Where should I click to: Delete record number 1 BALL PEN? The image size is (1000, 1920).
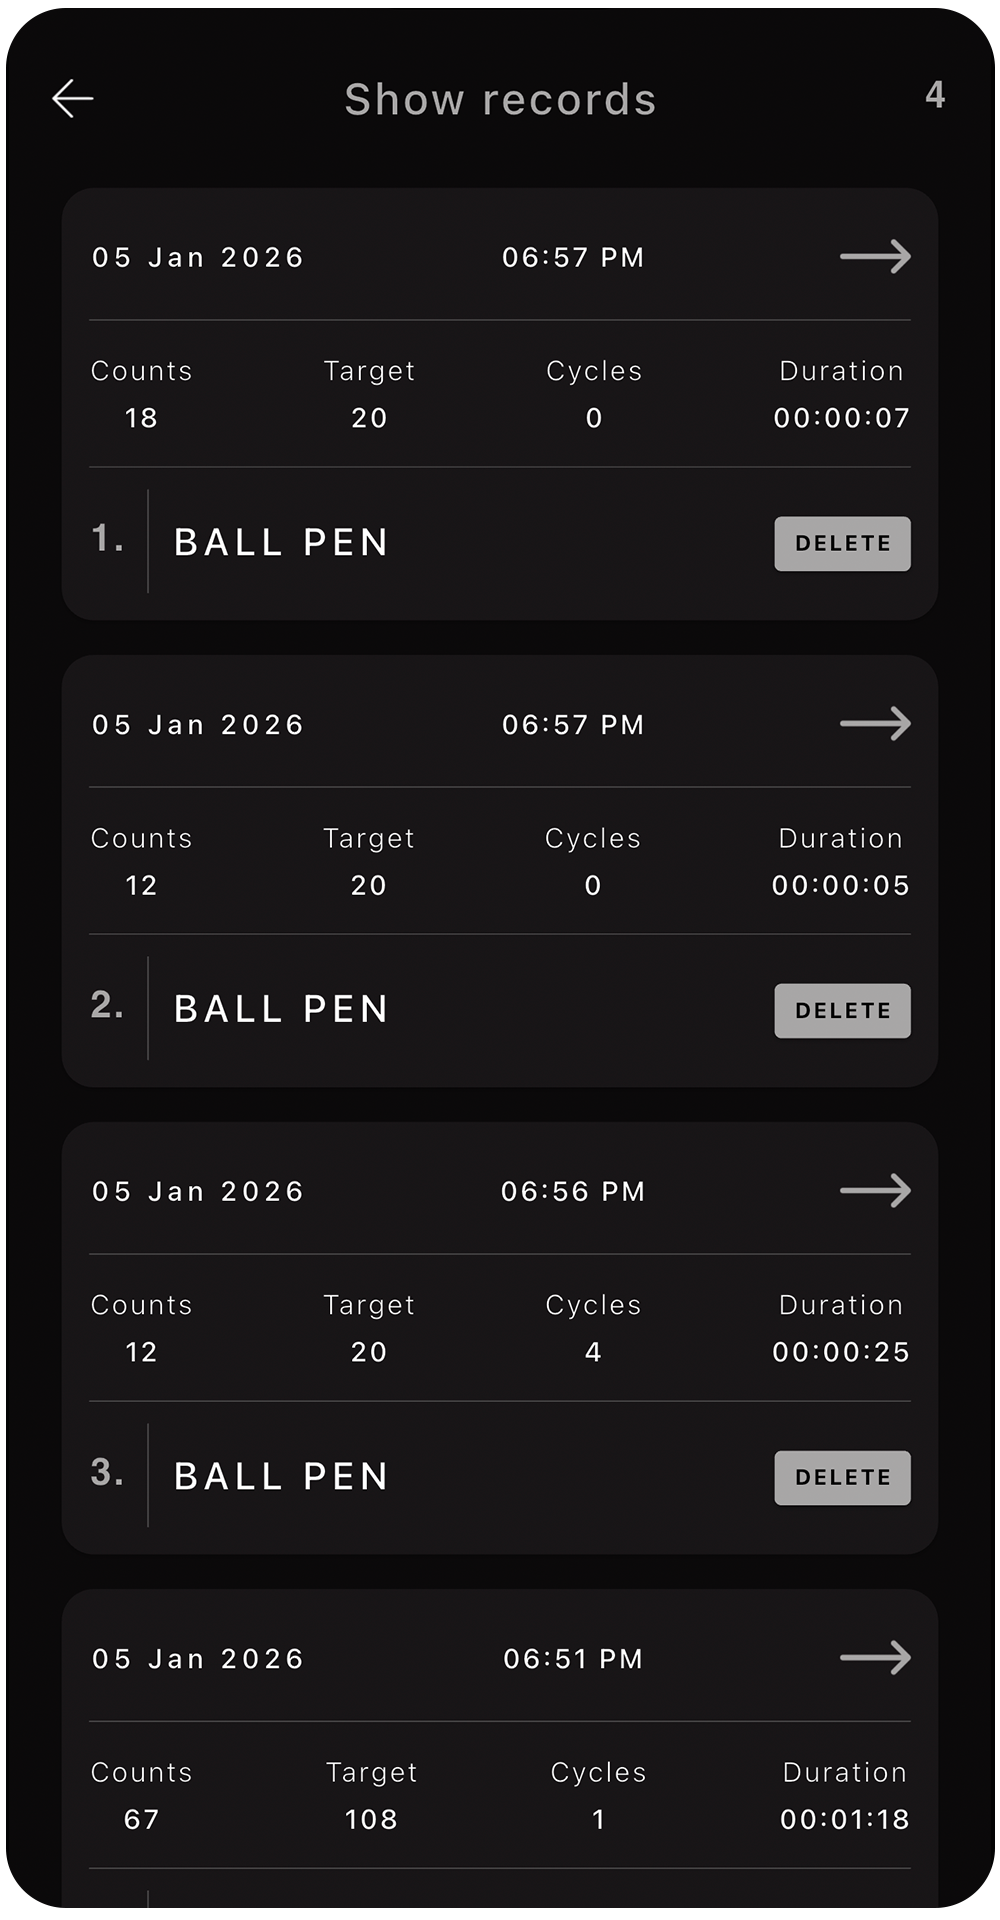click(x=842, y=544)
